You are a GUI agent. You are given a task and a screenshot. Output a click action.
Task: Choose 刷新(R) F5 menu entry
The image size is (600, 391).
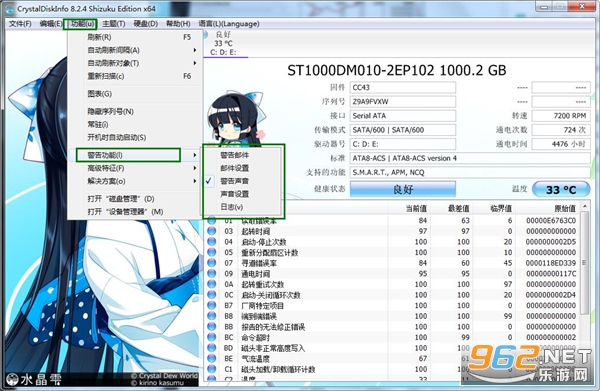click(x=134, y=37)
